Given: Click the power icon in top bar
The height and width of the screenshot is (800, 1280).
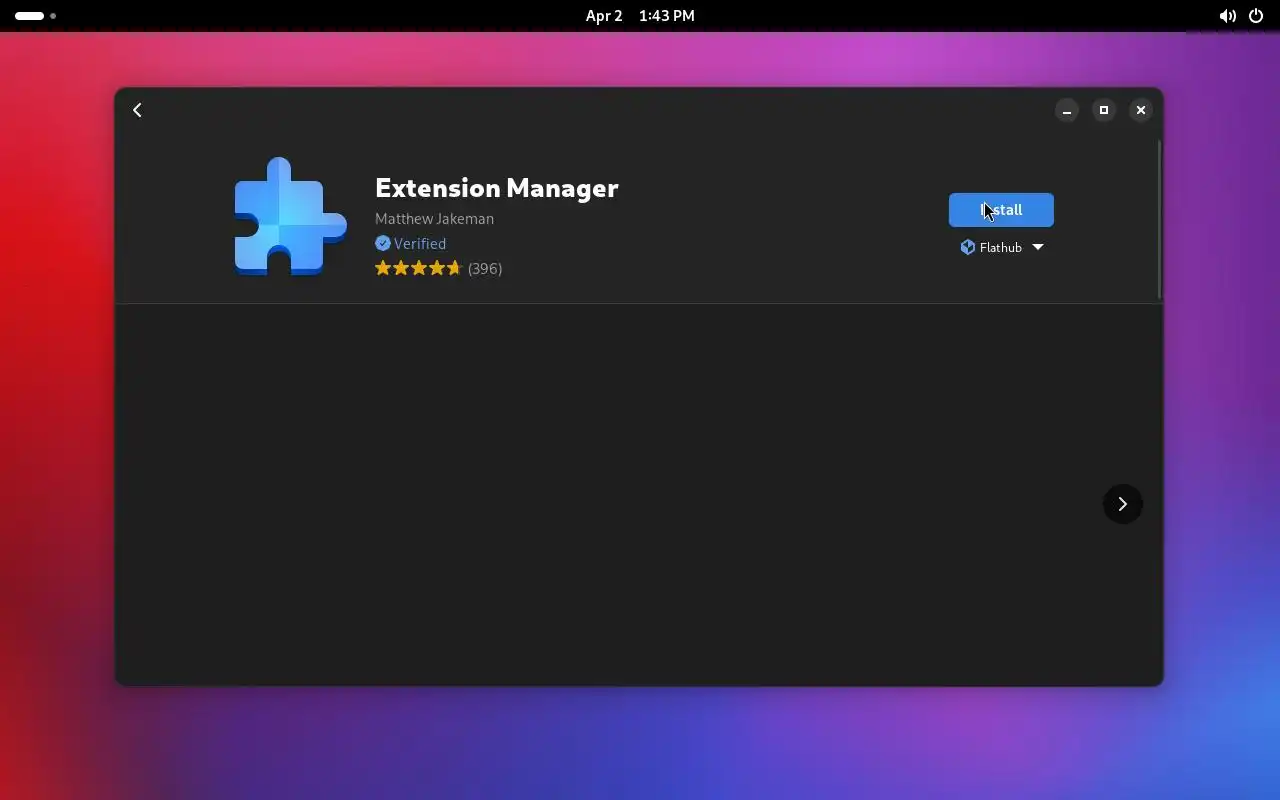Looking at the screenshot, I should pos(1256,16).
